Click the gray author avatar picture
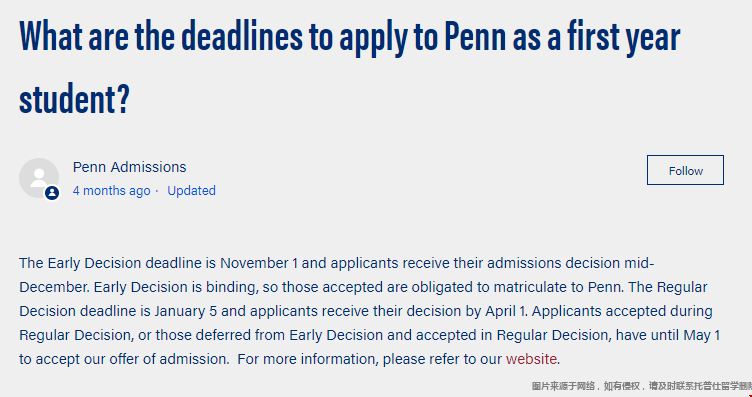Viewport: 752px width, 397px height. click(x=39, y=178)
